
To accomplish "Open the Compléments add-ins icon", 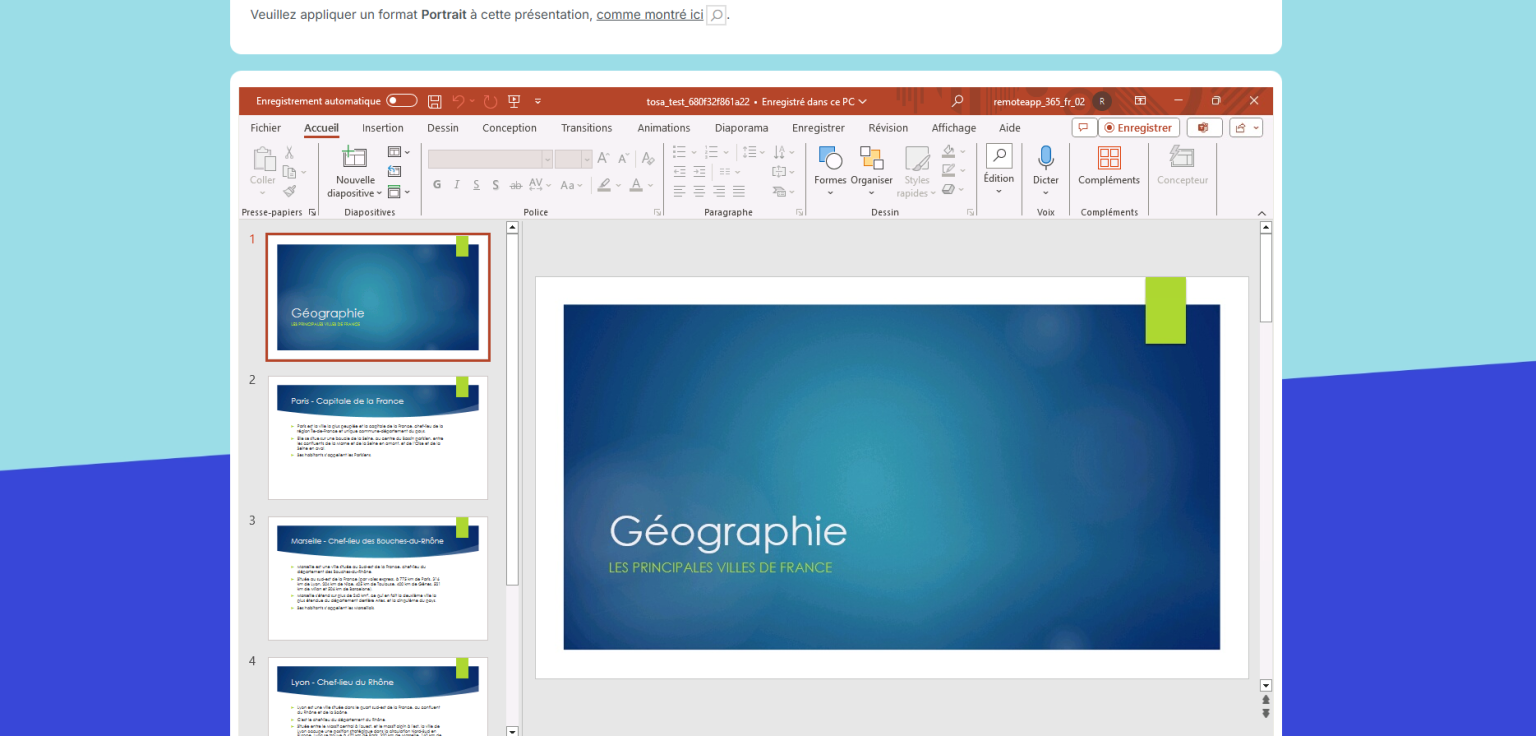I will [1108, 158].
